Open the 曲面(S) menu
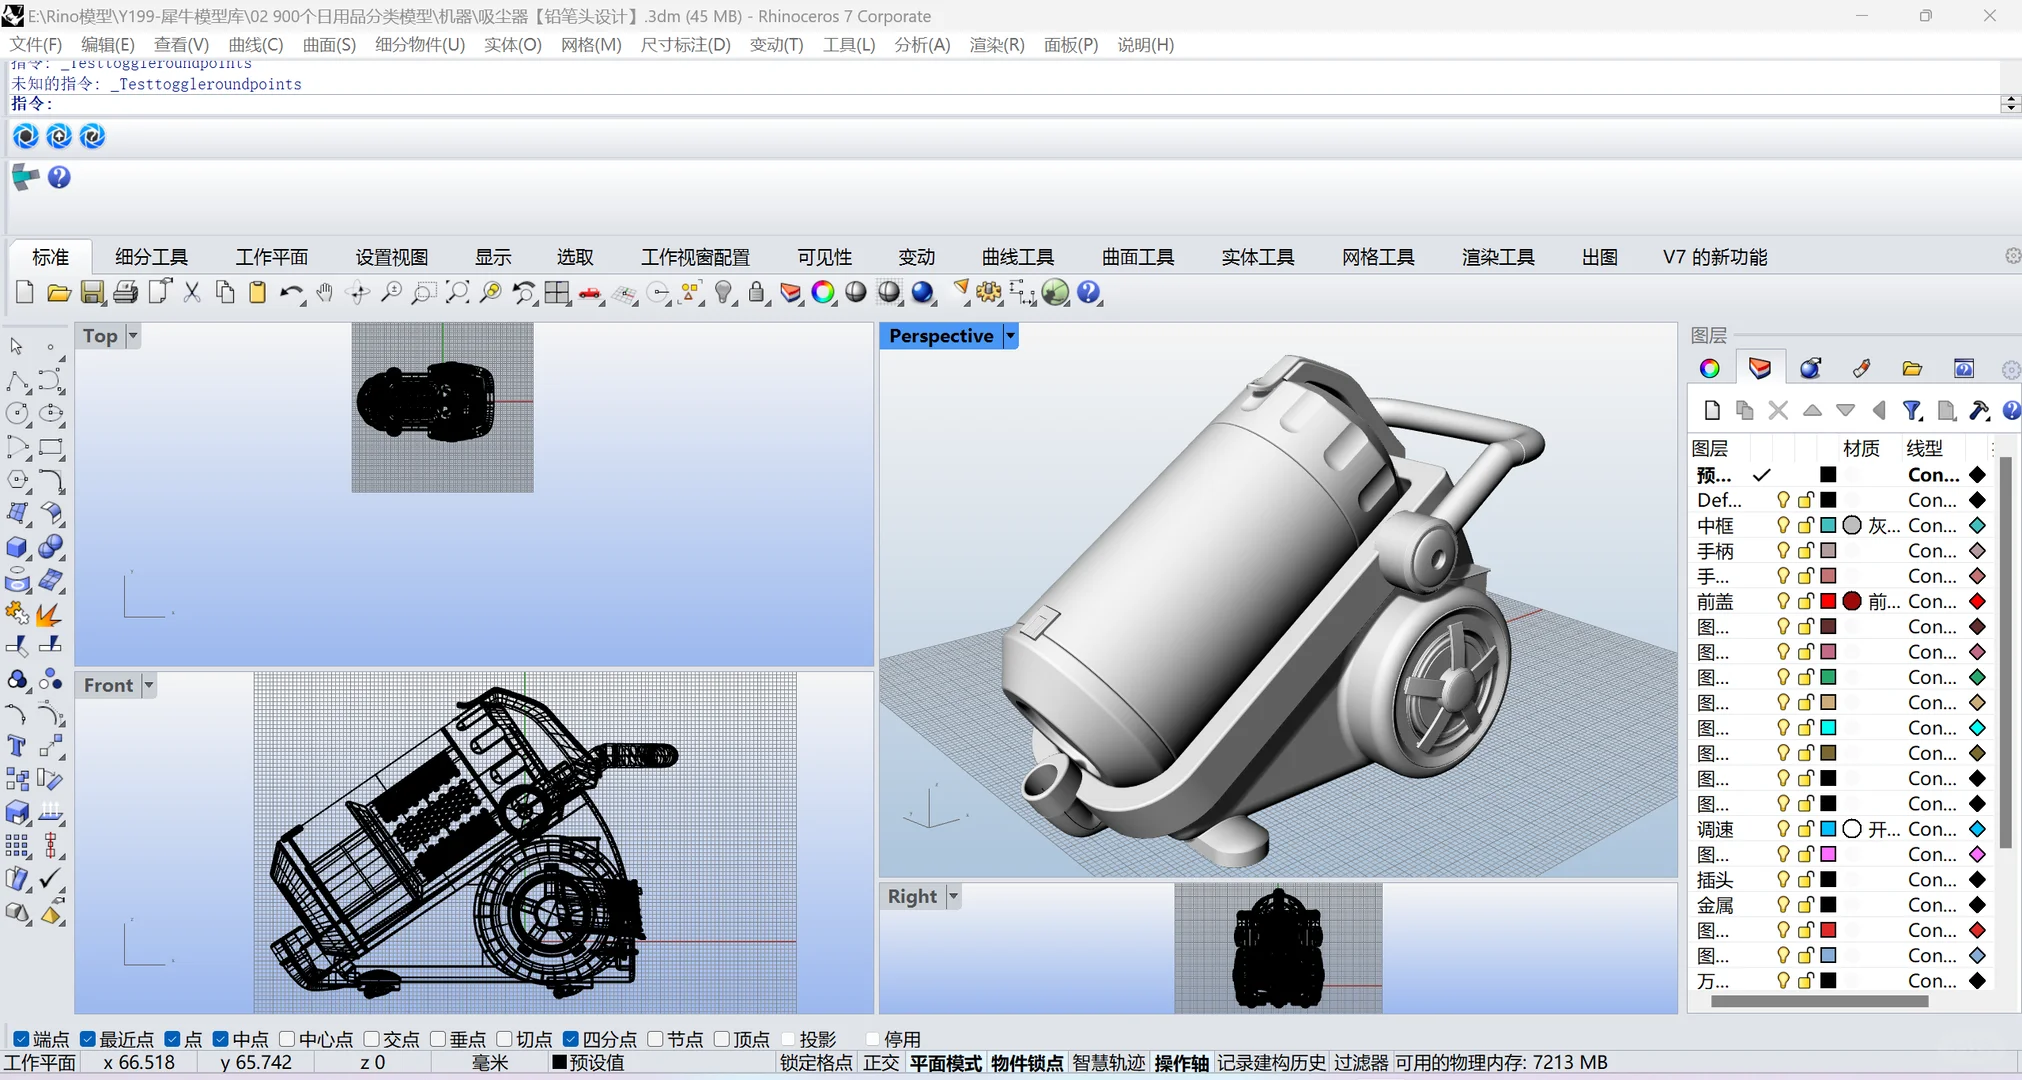This screenshot has height=1080, width=2022. pos(329,45)
